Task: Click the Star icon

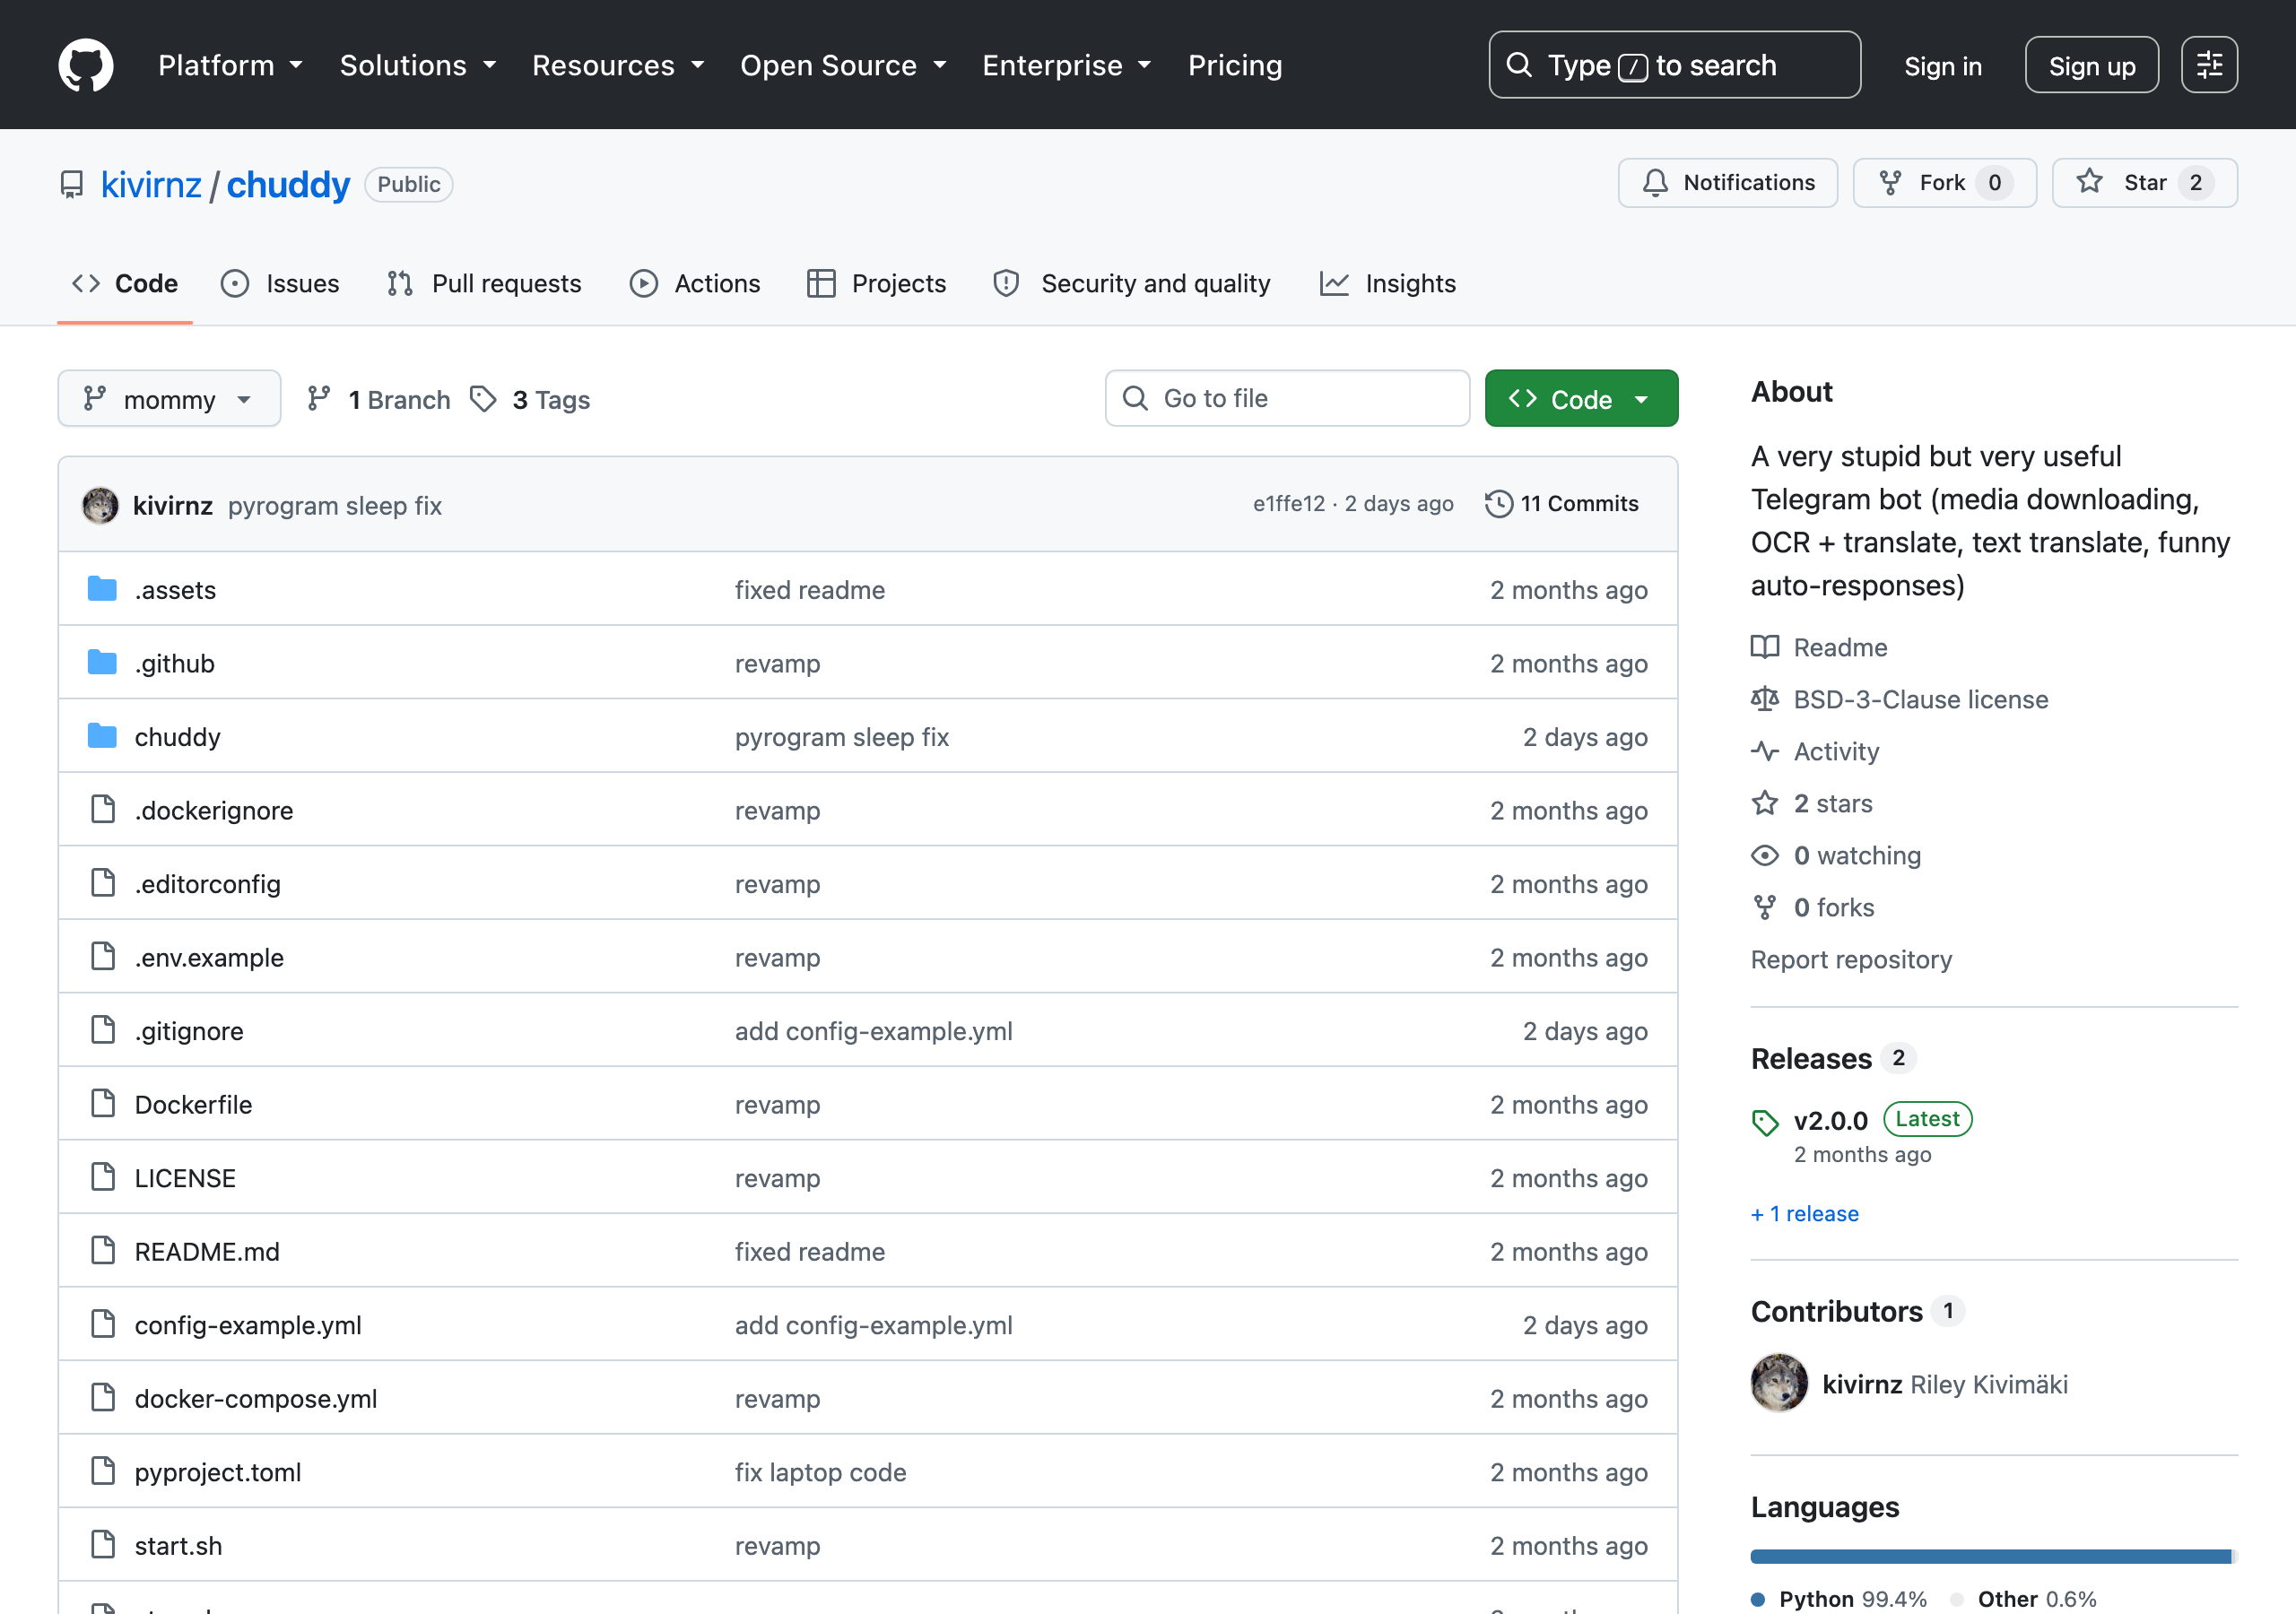Action: [2089, 182]
